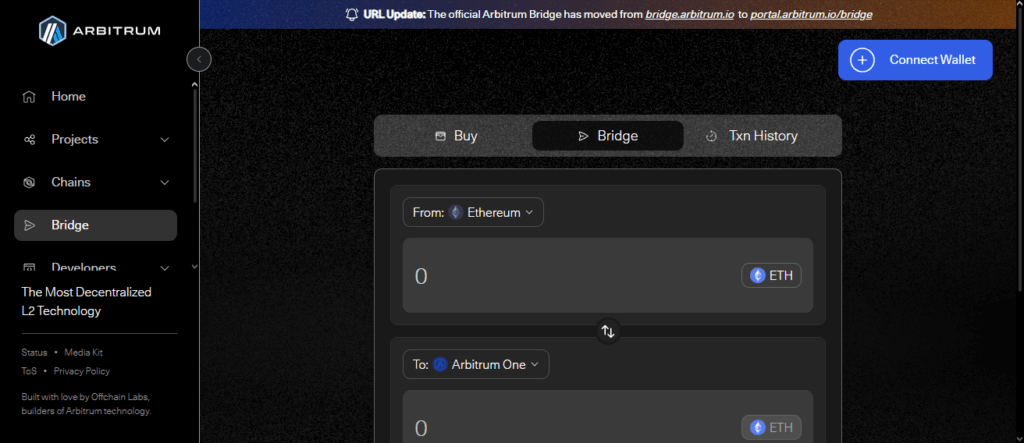Viewport: 1024px width, 443px height.
Task: Click the Chains icon in sidebar
Action: pos(30,183)
